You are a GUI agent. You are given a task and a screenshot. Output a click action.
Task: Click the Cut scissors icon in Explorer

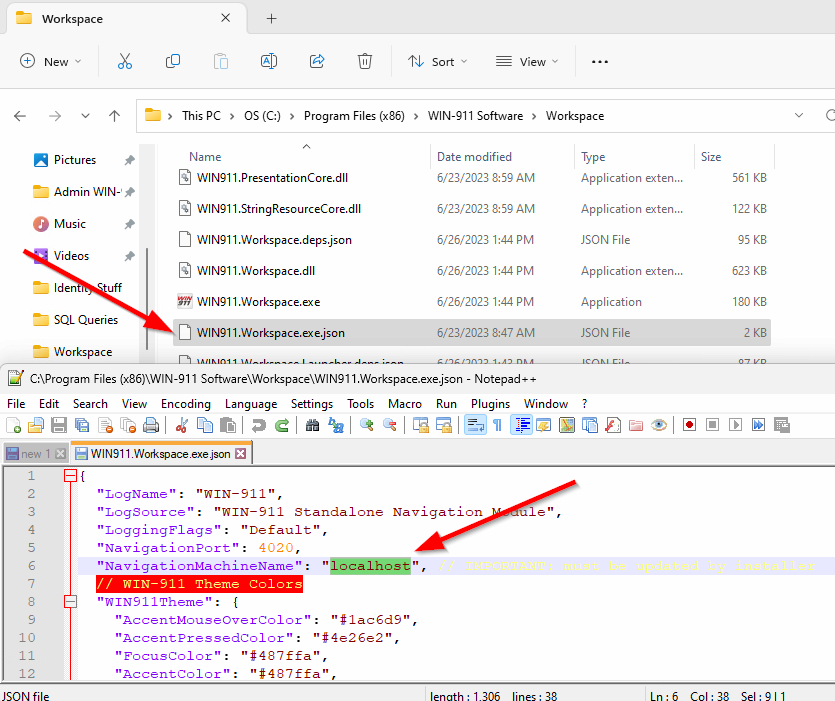pos(125,62)
